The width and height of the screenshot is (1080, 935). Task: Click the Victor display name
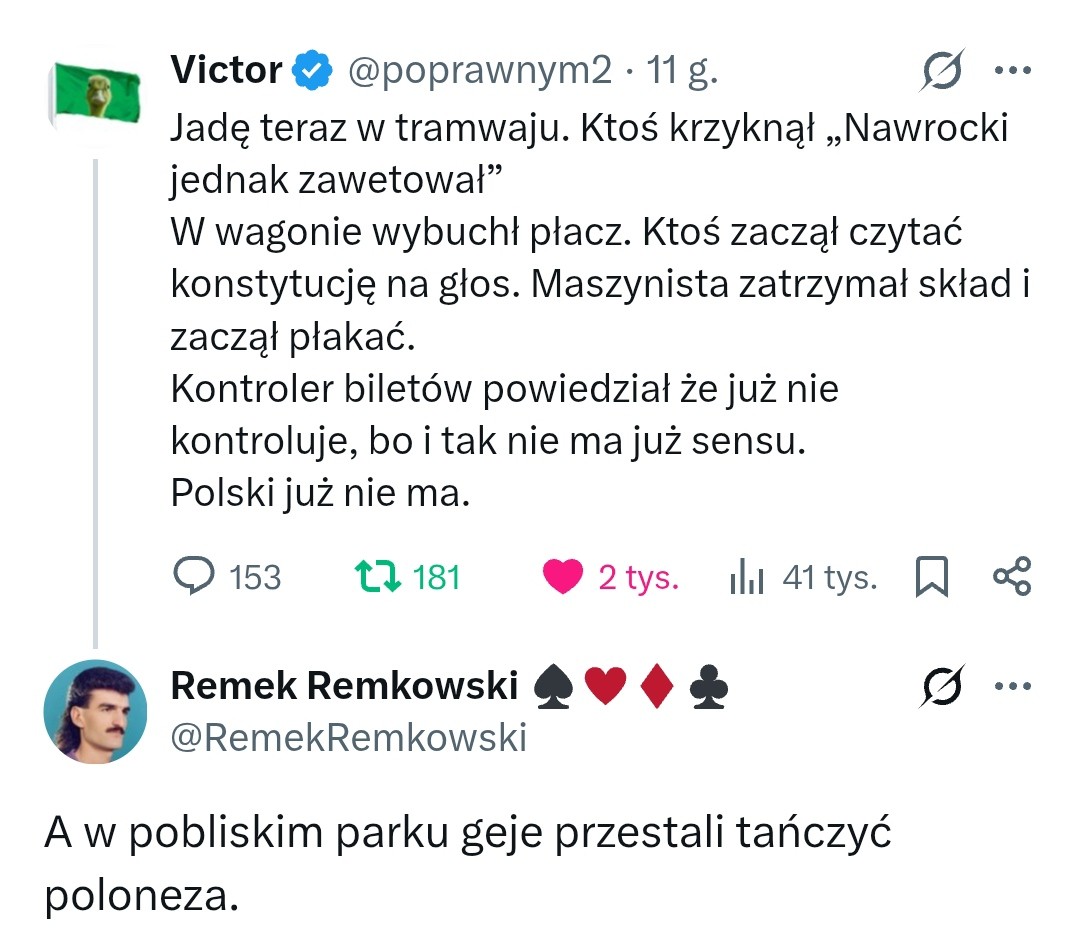[225, 69]
